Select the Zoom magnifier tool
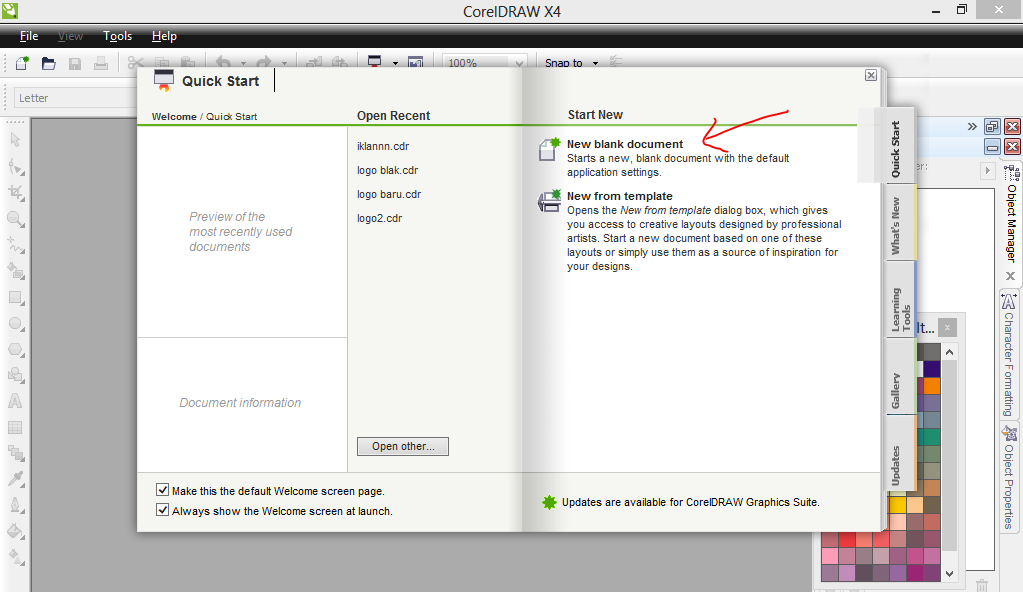The image size is (1023, 592). click(16, 219)
